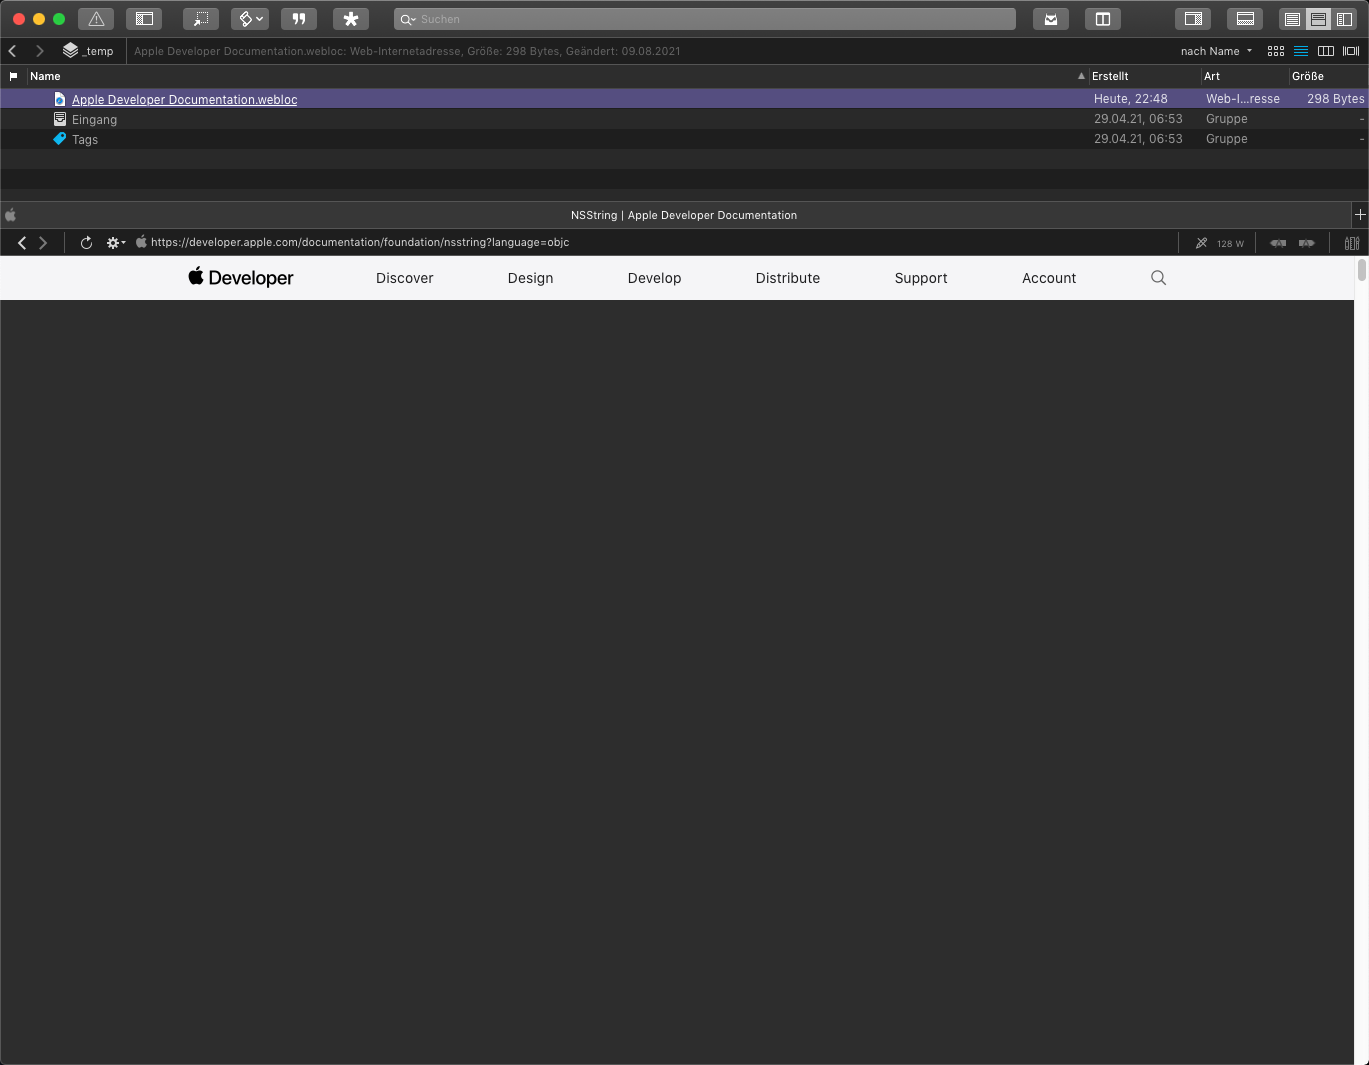Click the flag column header

click(13, 76)
